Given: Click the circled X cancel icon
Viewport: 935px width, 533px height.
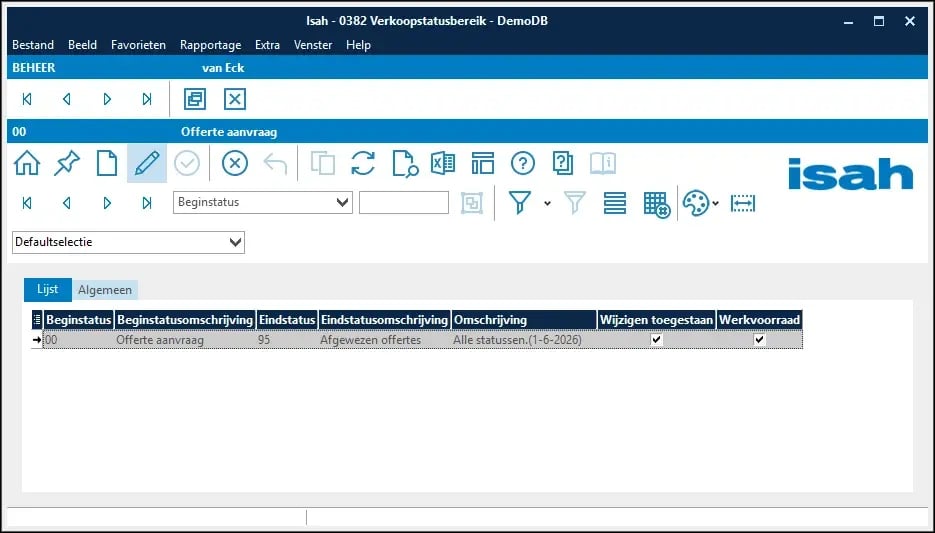Looking at the screenshot, I should pyautogui.click(x=235, y=163).
